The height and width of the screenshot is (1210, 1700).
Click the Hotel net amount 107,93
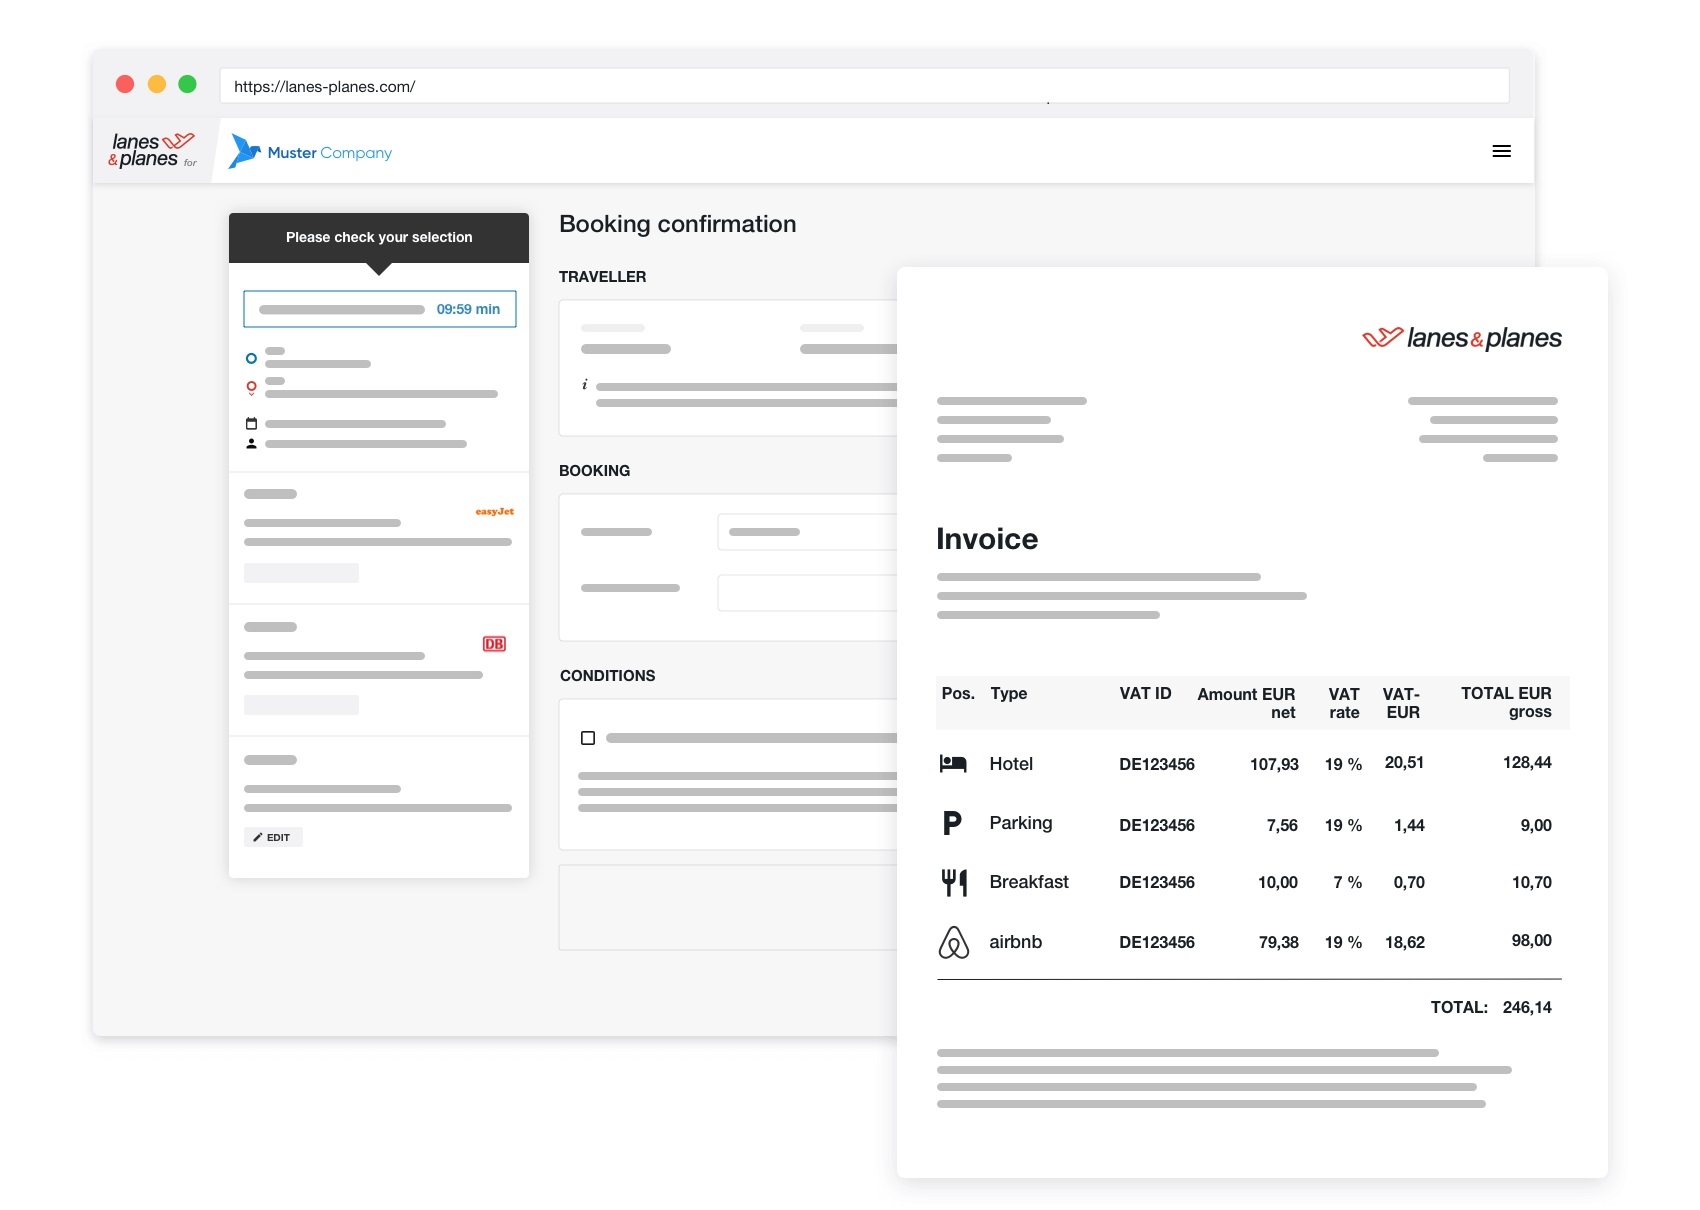point(1274,765)
